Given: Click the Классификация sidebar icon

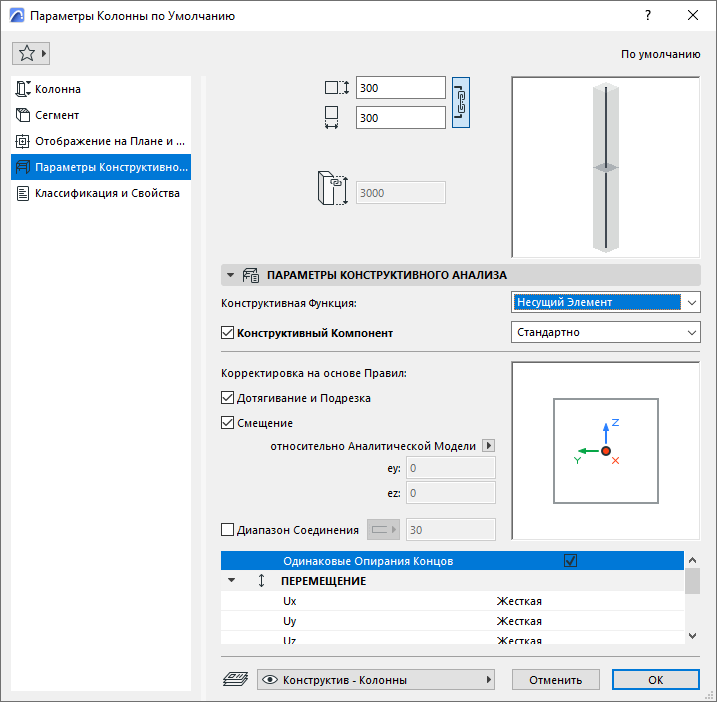Looking at the screenshot, I should tap(23, 193).
